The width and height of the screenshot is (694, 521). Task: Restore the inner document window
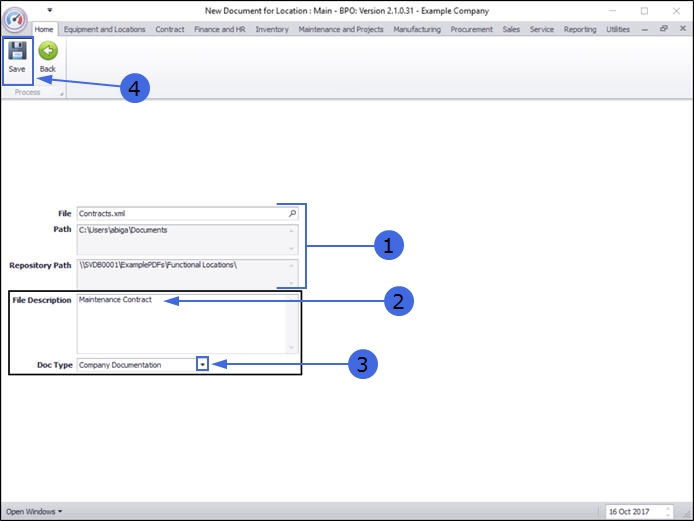pos(663,28)
